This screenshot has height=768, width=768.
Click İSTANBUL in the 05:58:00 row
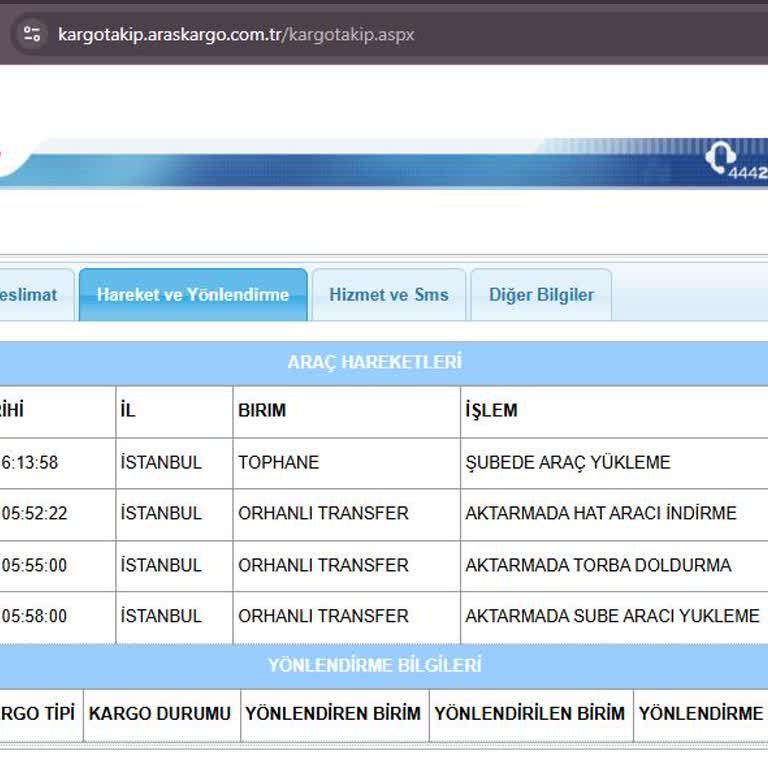coord(174,617)
